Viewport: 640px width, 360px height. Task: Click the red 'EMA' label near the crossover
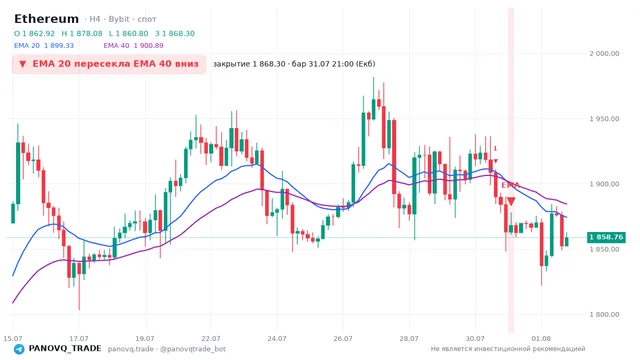pos(510,185)
